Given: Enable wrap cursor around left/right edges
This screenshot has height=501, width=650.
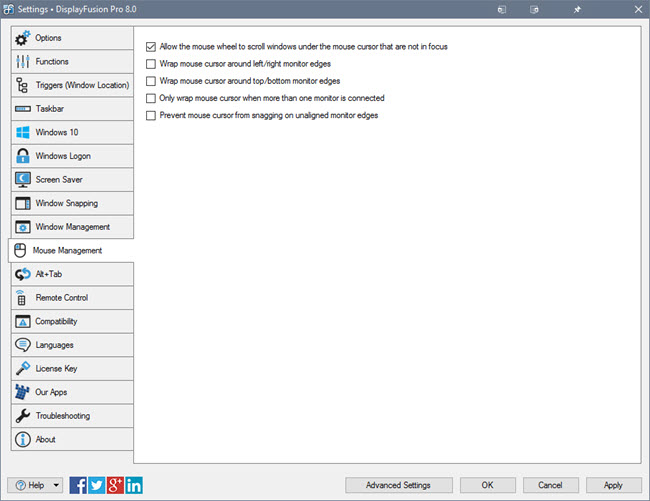Looking at the screenshot, I should [151, 64].
